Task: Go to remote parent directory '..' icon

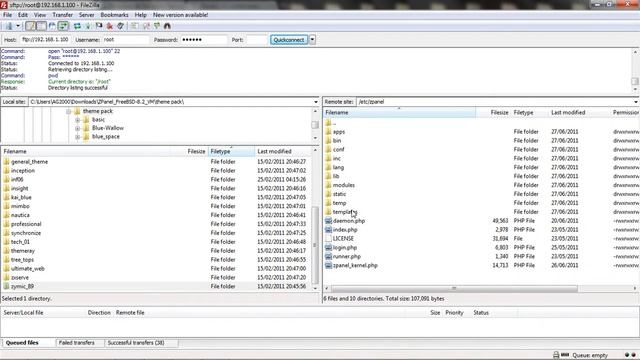Action: (328, 123)
